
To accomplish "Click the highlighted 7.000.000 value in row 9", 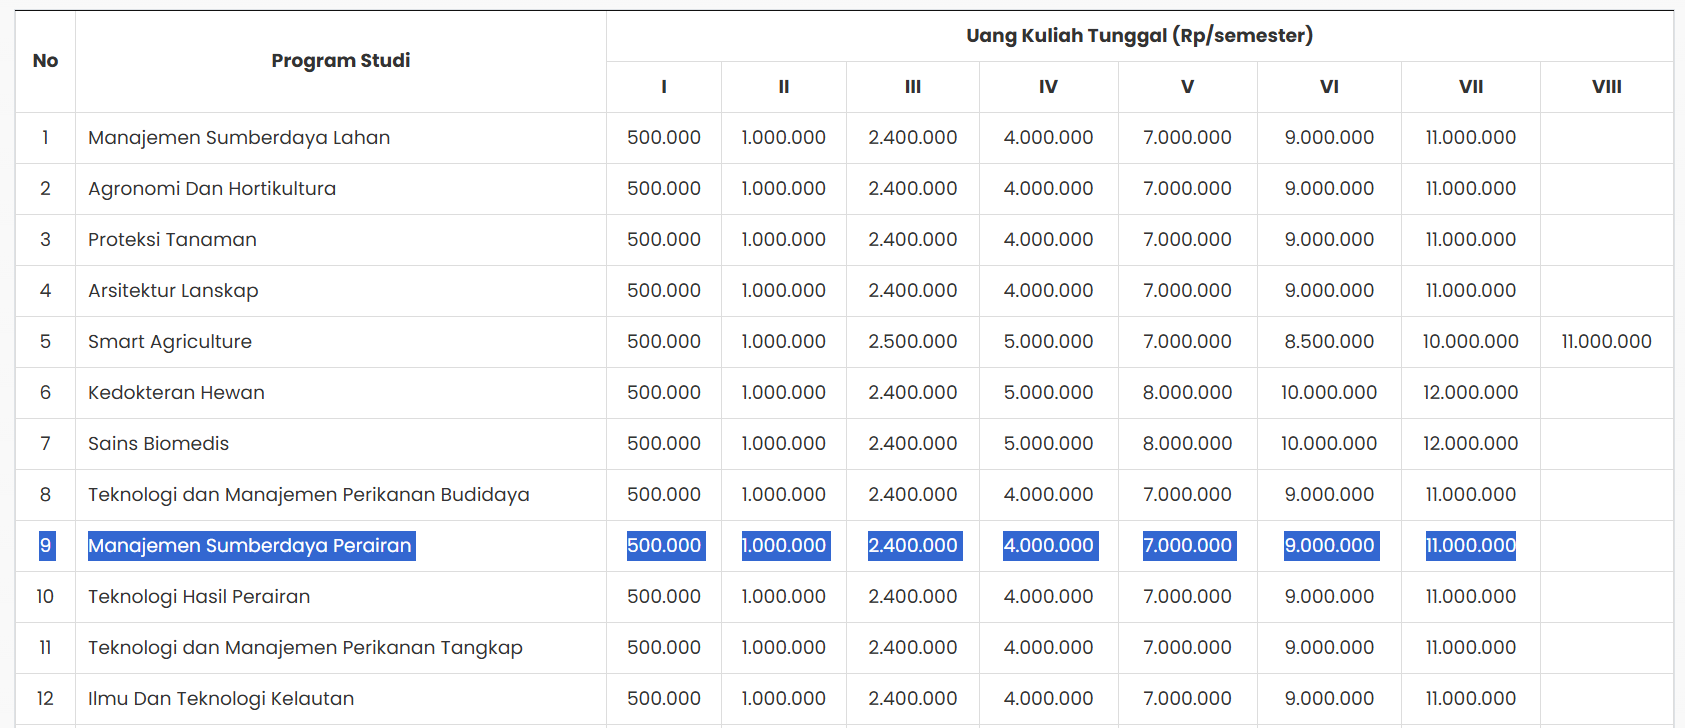I will coord(1187,546).
